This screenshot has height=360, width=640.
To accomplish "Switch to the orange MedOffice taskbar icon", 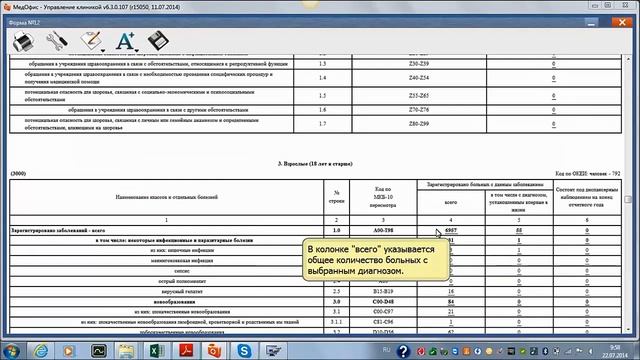I will [214, 351].
